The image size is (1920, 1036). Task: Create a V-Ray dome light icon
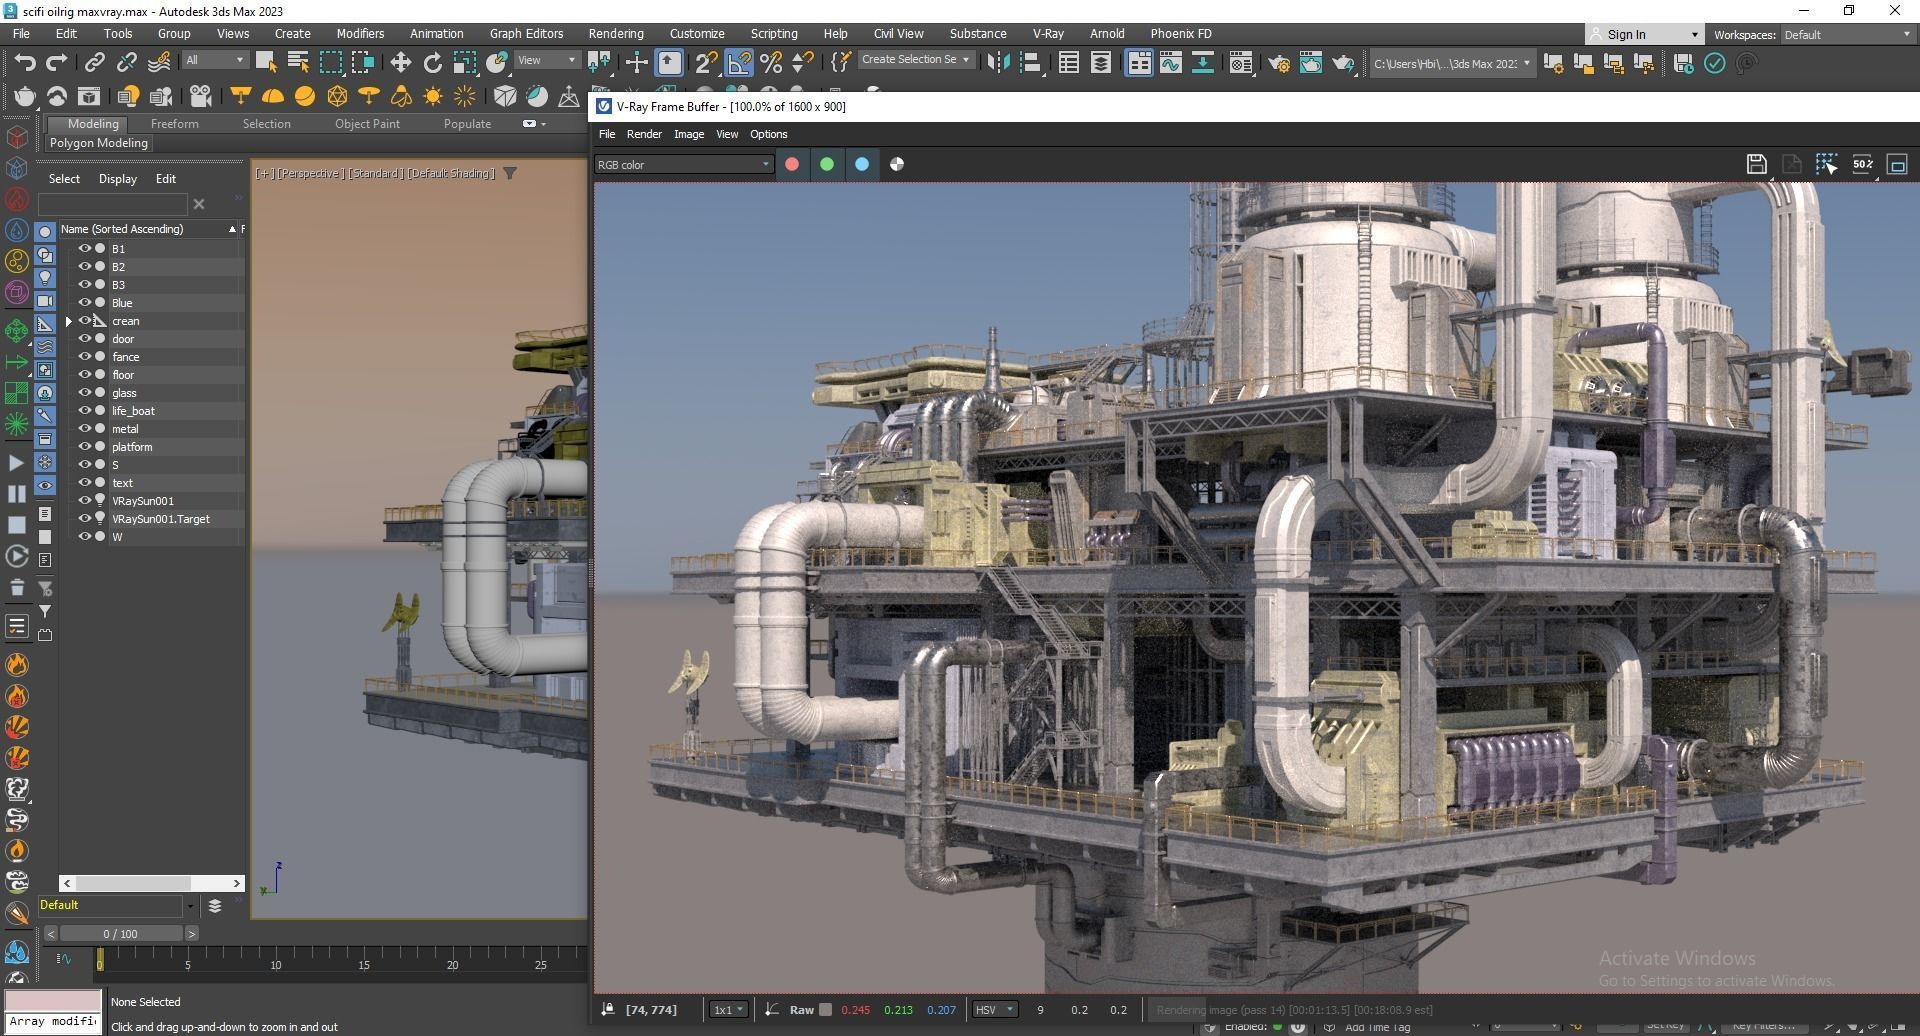pos(272,96)
